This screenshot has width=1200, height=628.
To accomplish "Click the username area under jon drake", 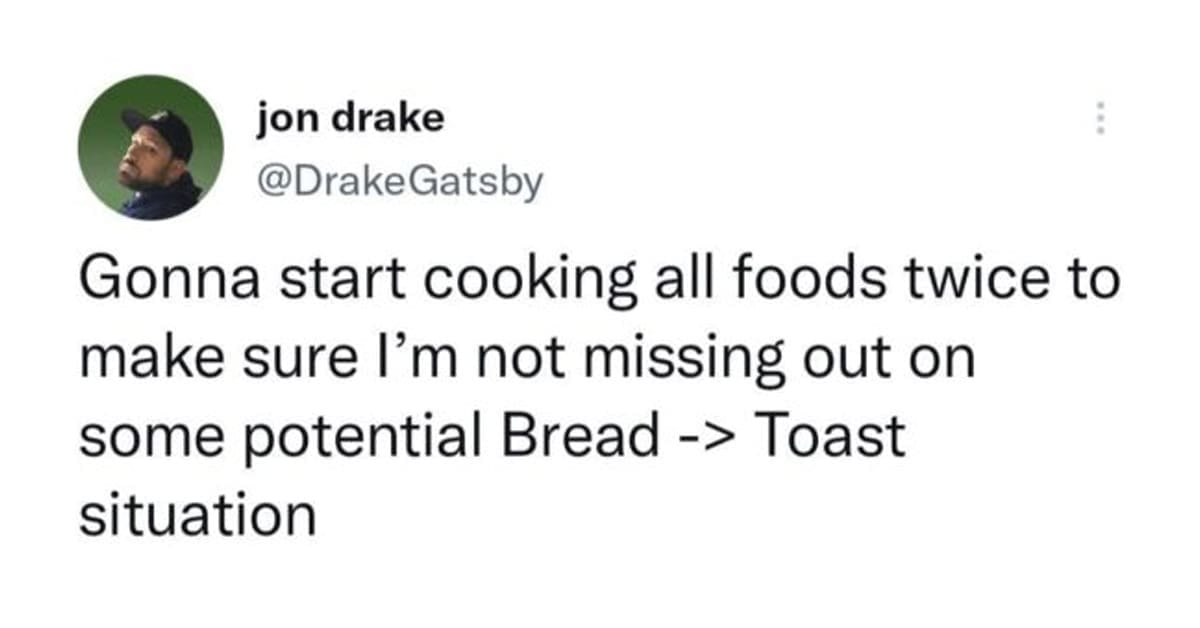I will click(x=398, y=178).
